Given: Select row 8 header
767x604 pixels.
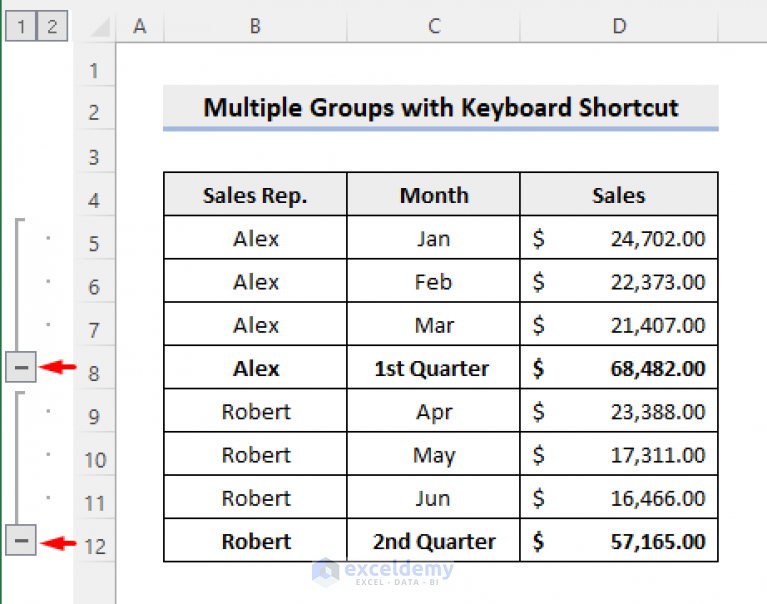Looking at the screenshot, I should point(94,374).
